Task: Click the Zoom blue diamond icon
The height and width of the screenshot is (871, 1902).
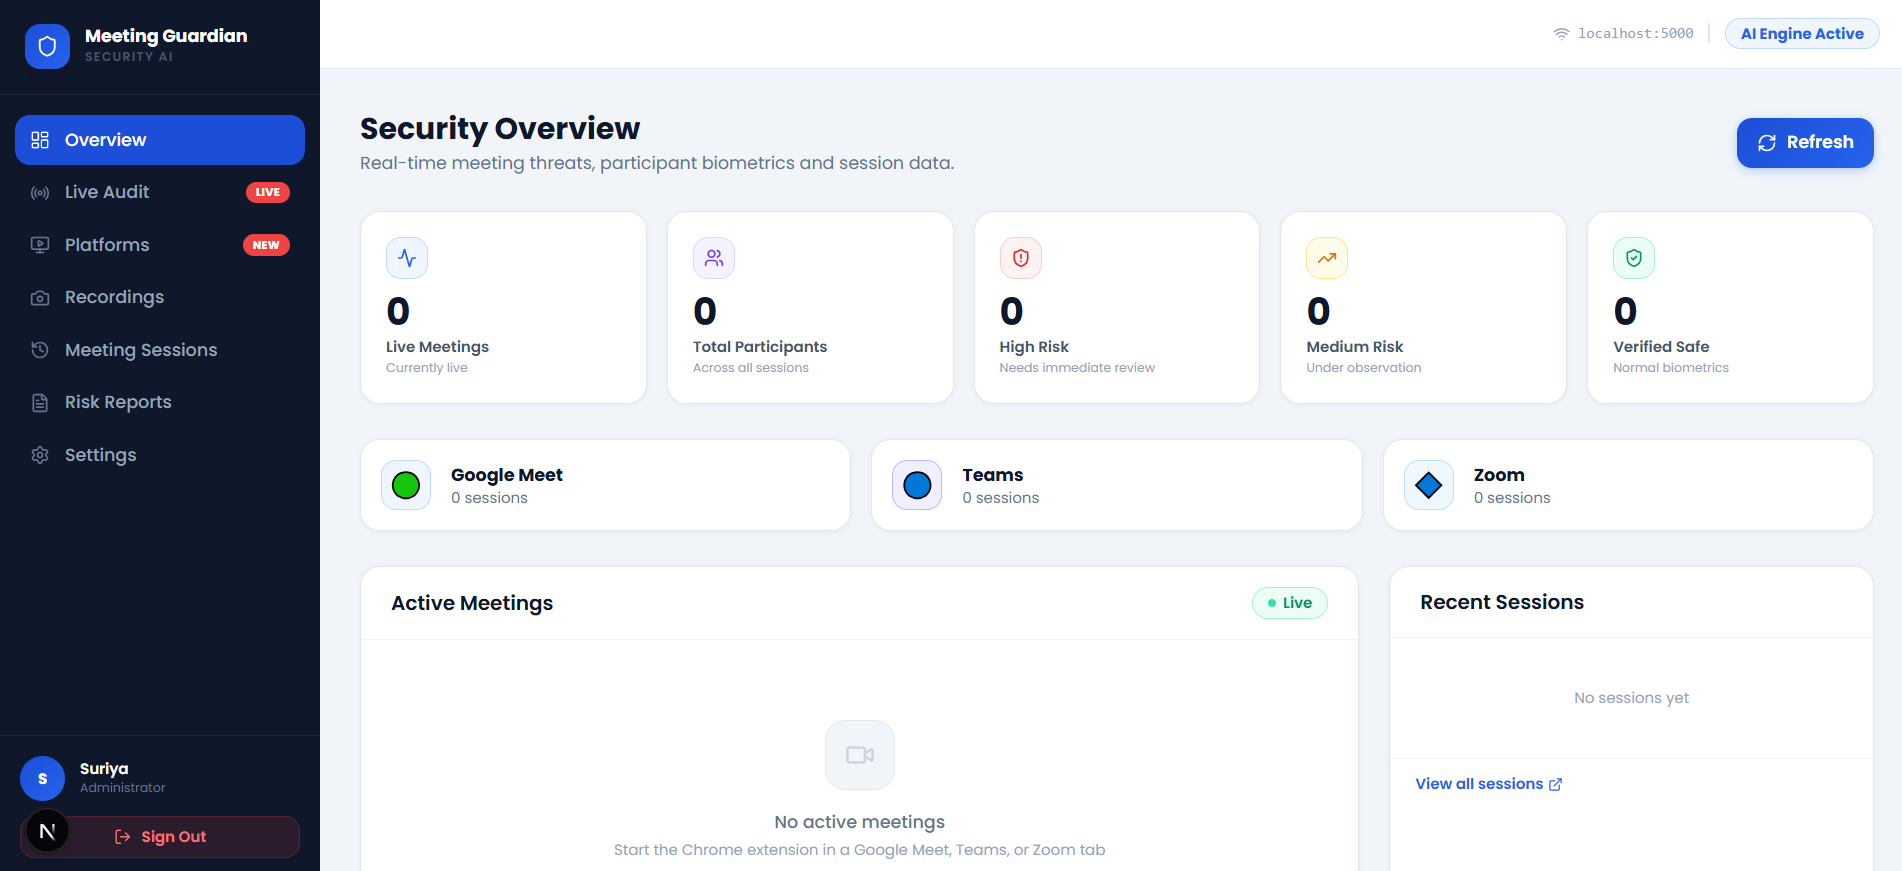Action: 1429,485
